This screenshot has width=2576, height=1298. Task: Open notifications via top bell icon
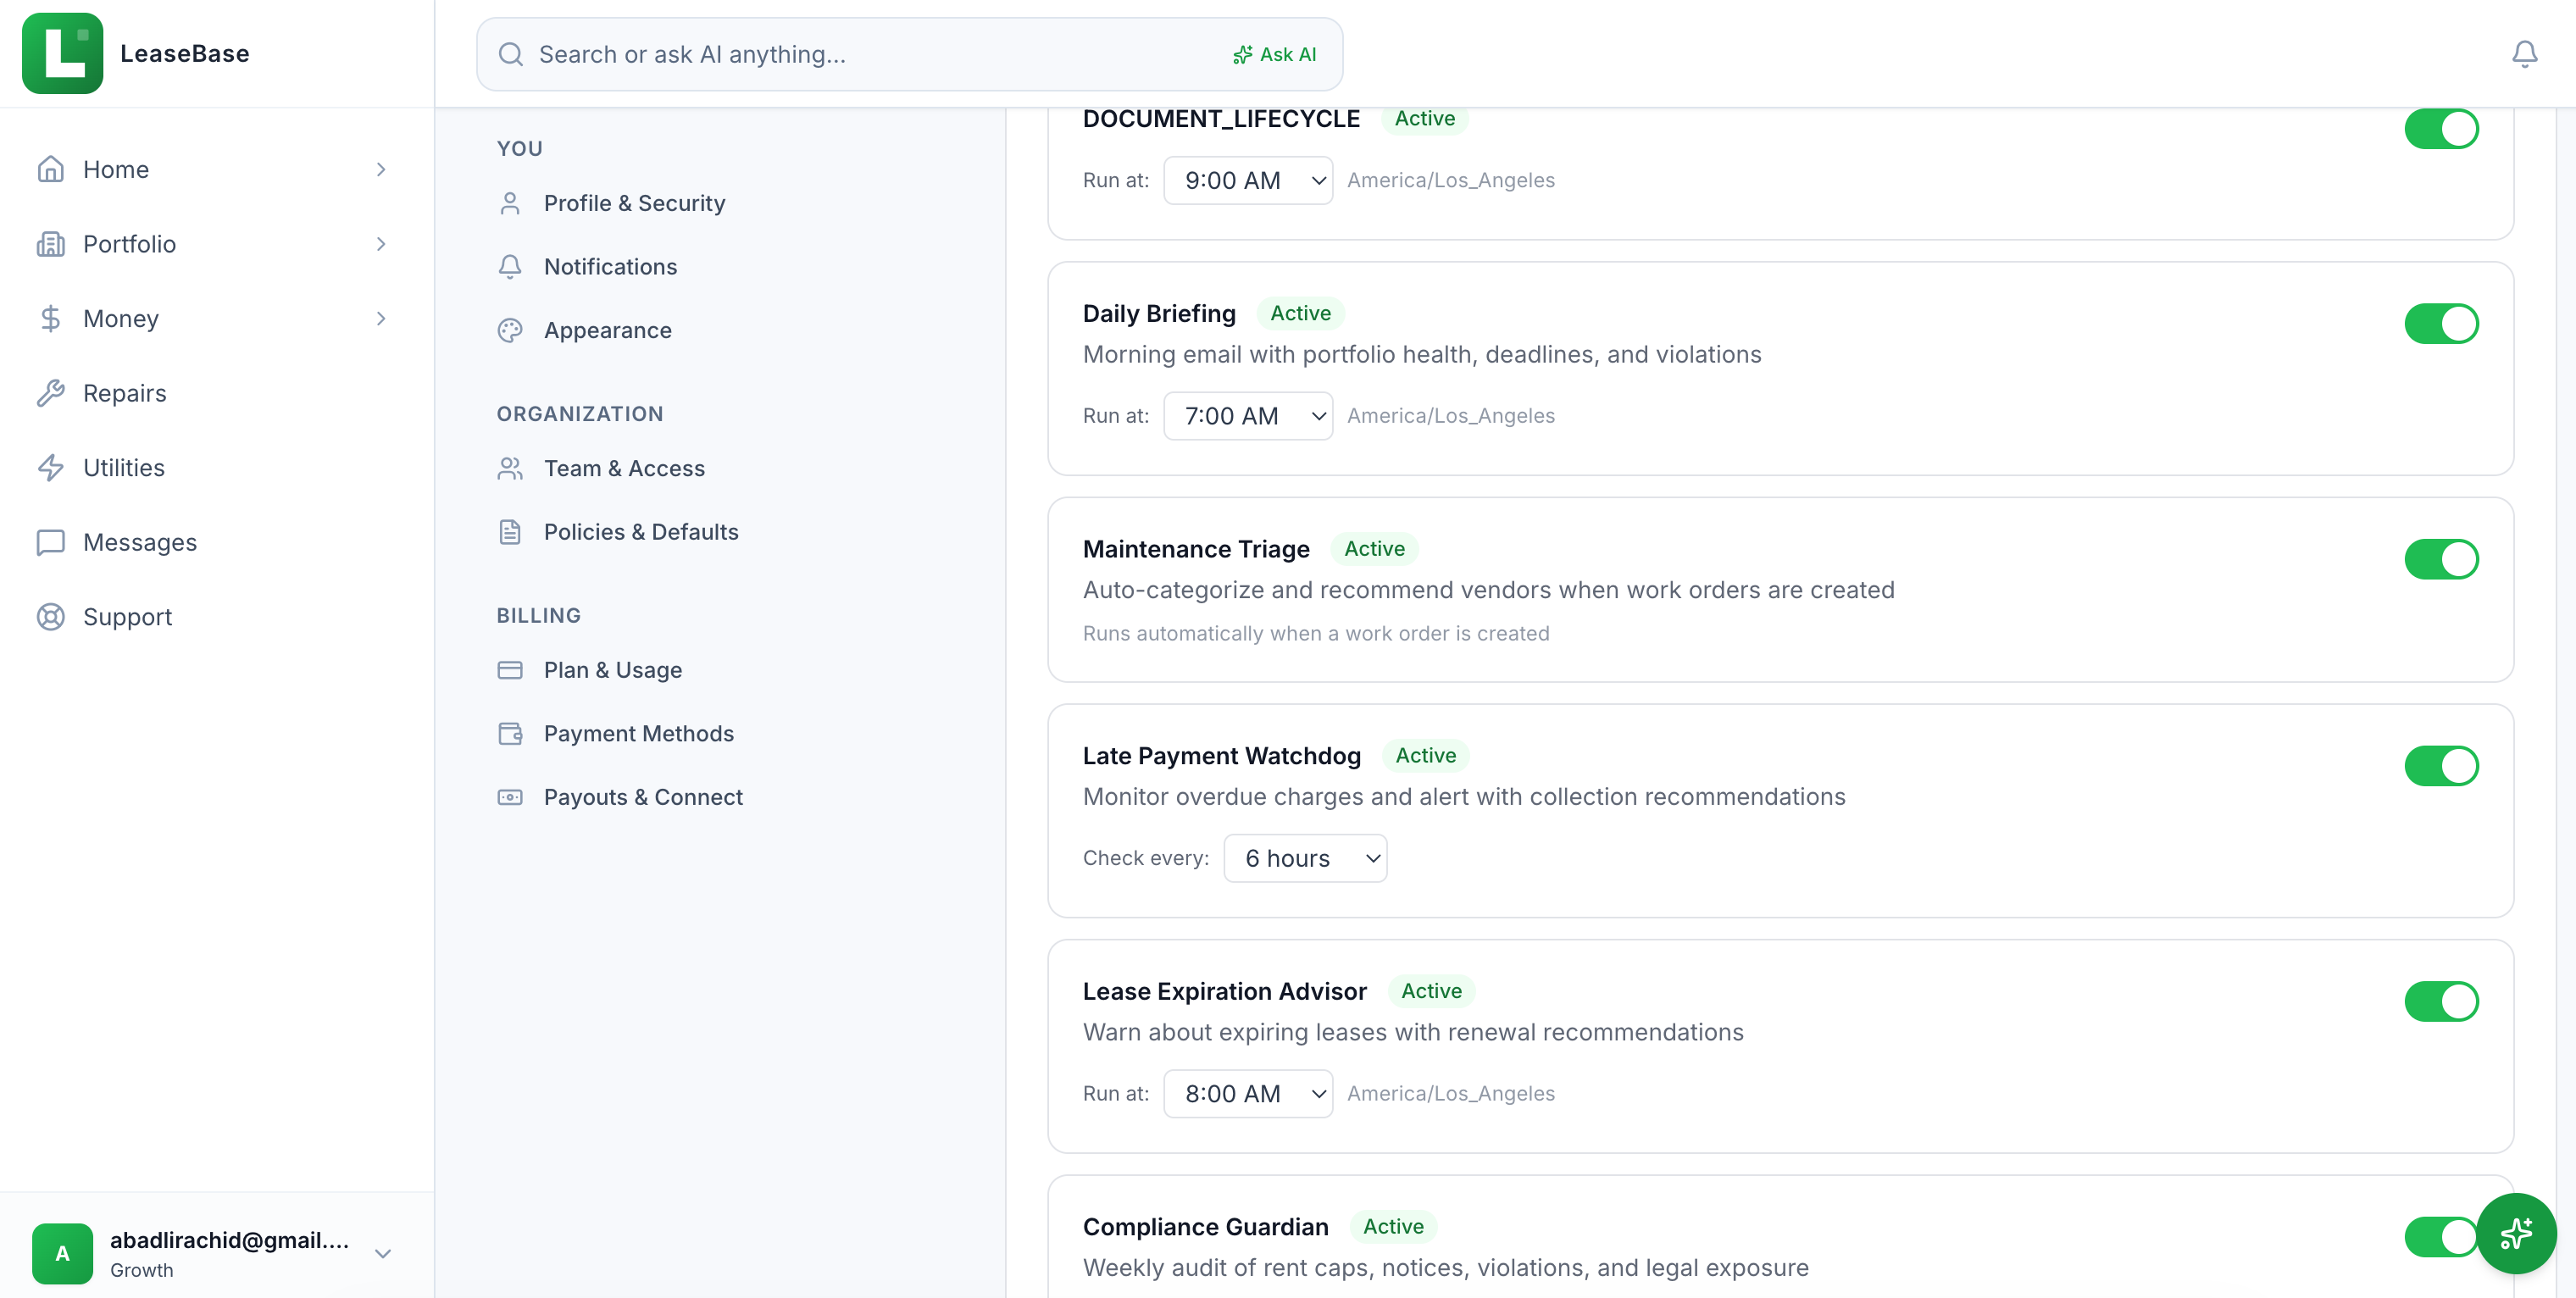[2524, 54]
